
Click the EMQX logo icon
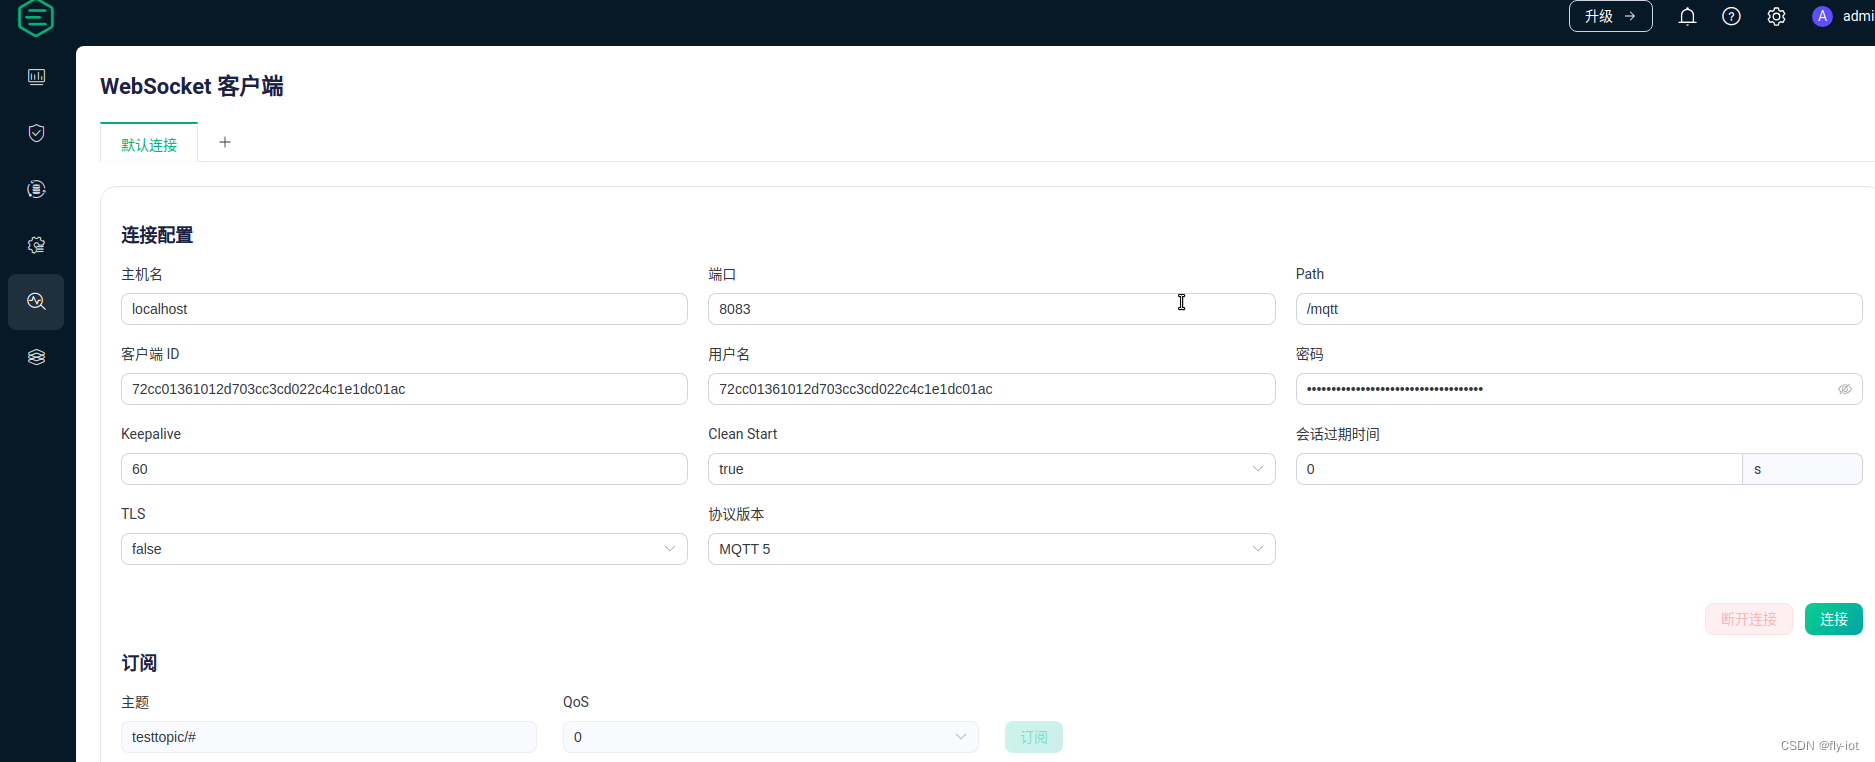point(36,18)
